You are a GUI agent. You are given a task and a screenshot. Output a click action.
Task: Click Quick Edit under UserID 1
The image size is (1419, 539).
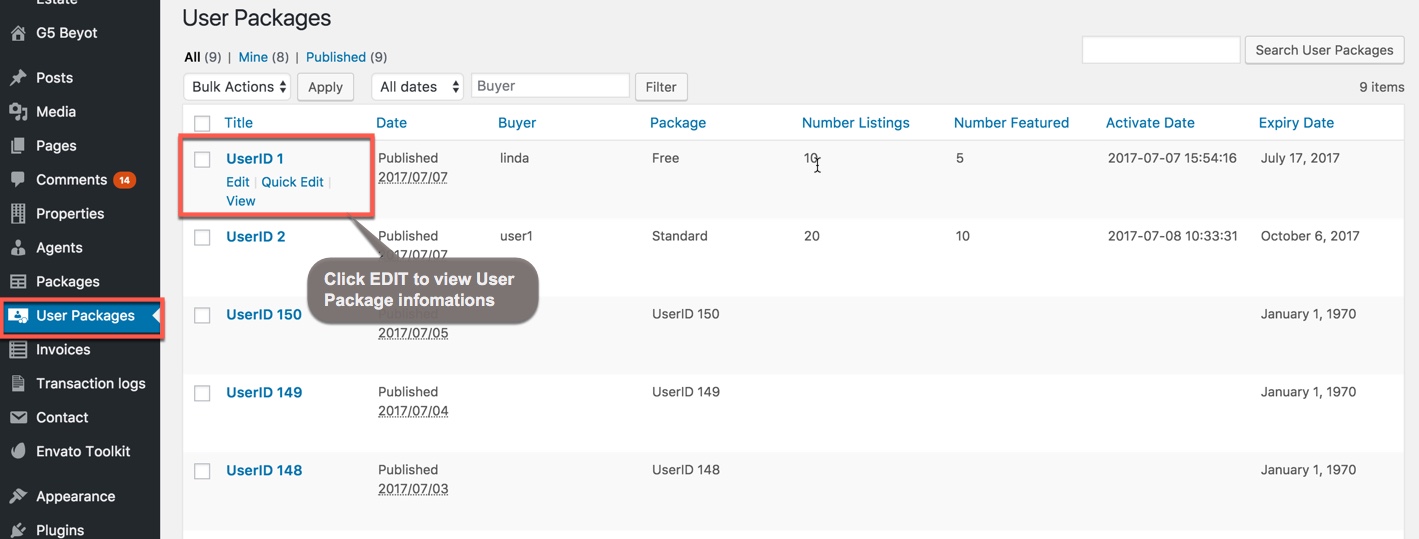click(293, 182)
